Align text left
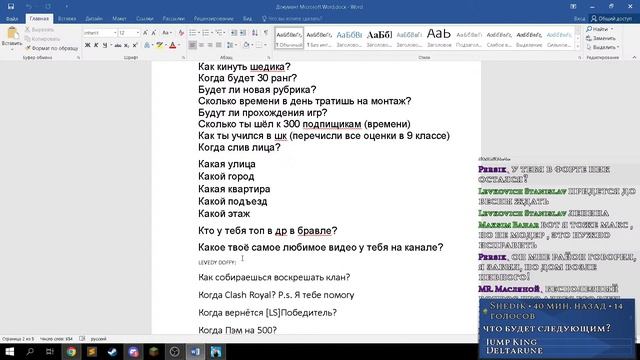Image resolution: width=640 pixels, height=360 pixels. tap(192, 45)
